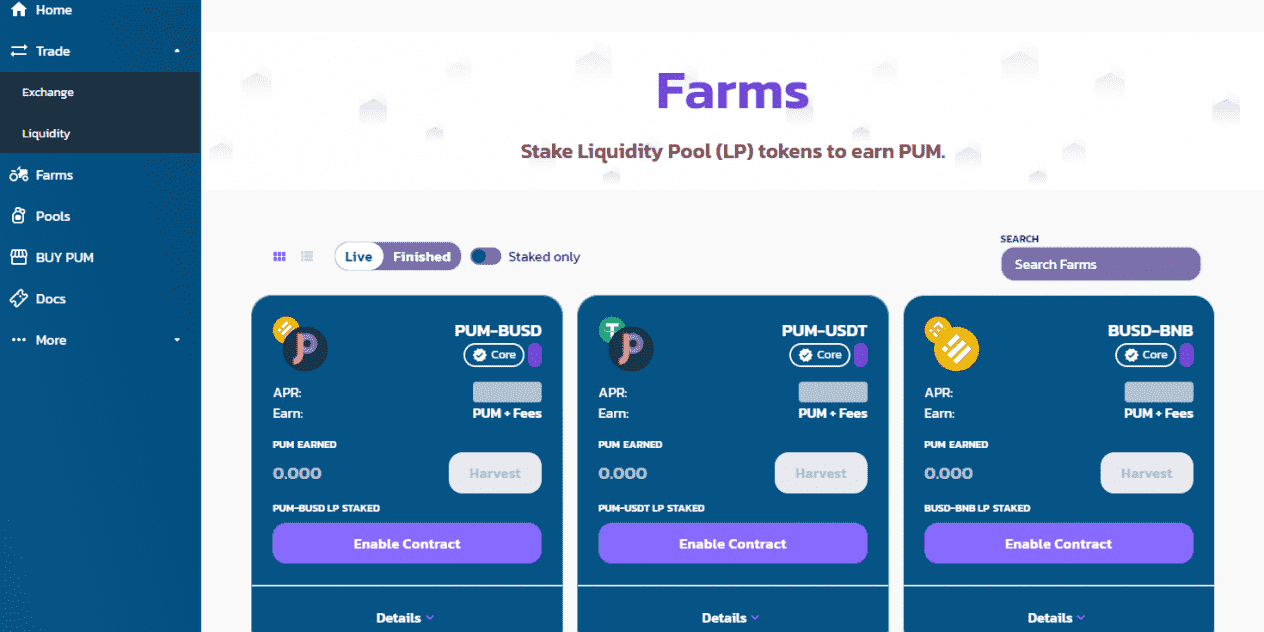Expand Details on BUSD-BNB card
Viewport: 1264px width, 632px height.
coord(1058,618)
